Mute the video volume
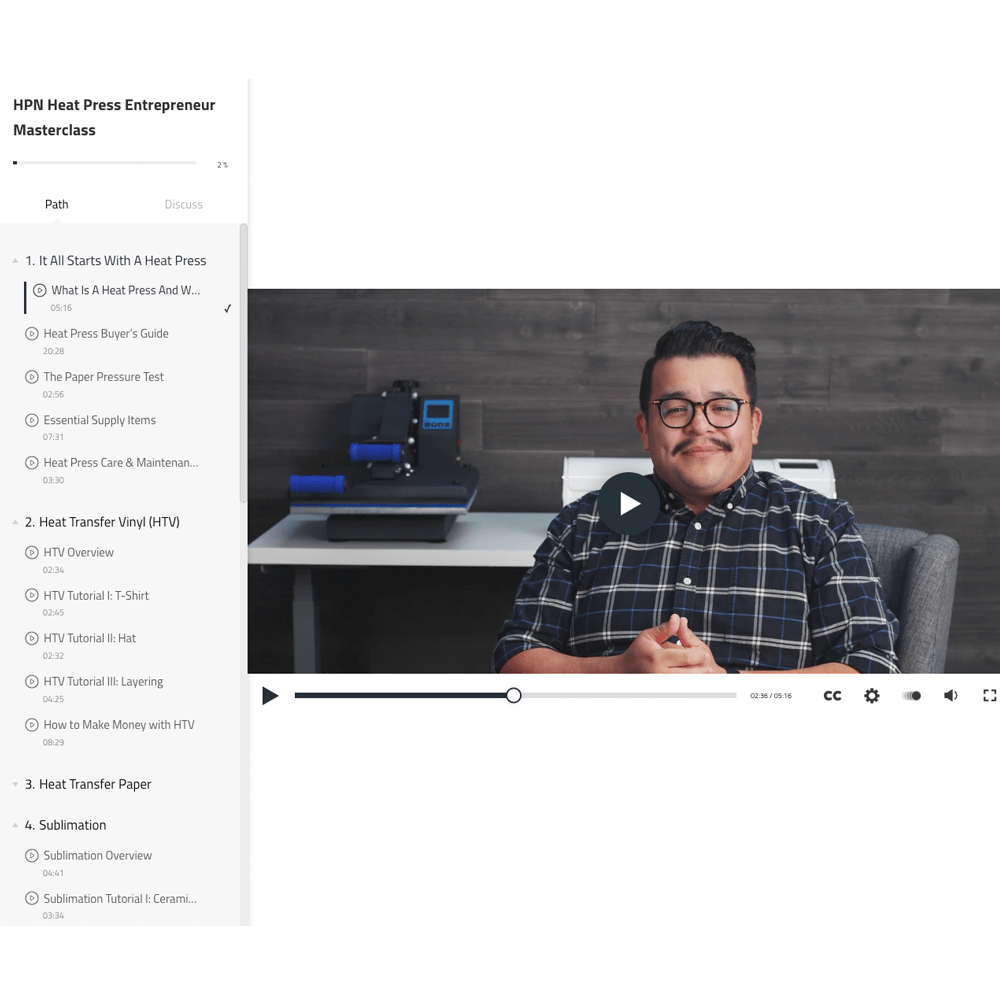Viewport: 1000px width, 1000px height. [x=950, y=696]
